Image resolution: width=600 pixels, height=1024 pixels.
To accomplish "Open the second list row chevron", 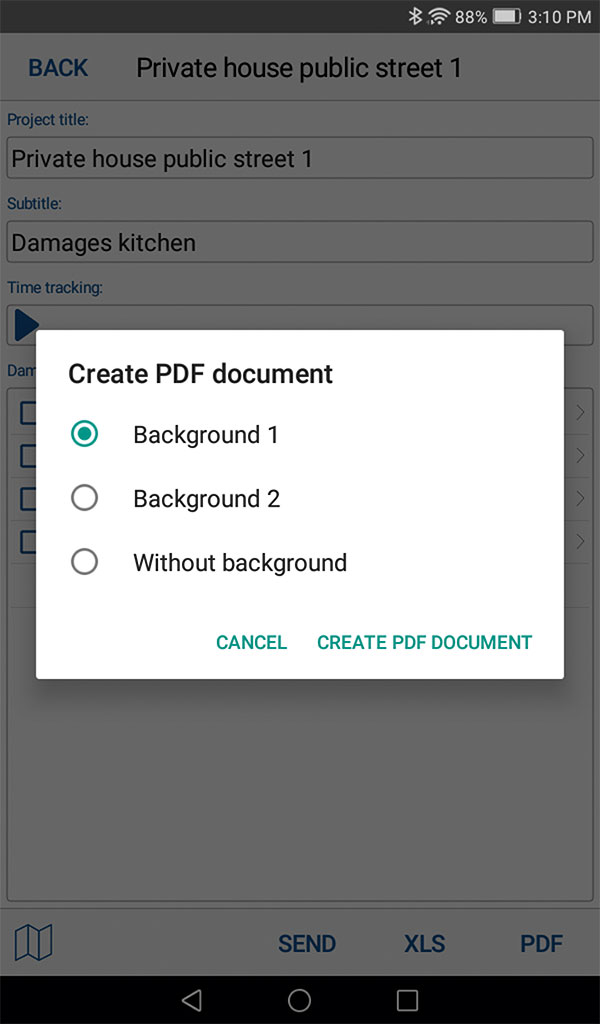I will click(x=580, y=455).
